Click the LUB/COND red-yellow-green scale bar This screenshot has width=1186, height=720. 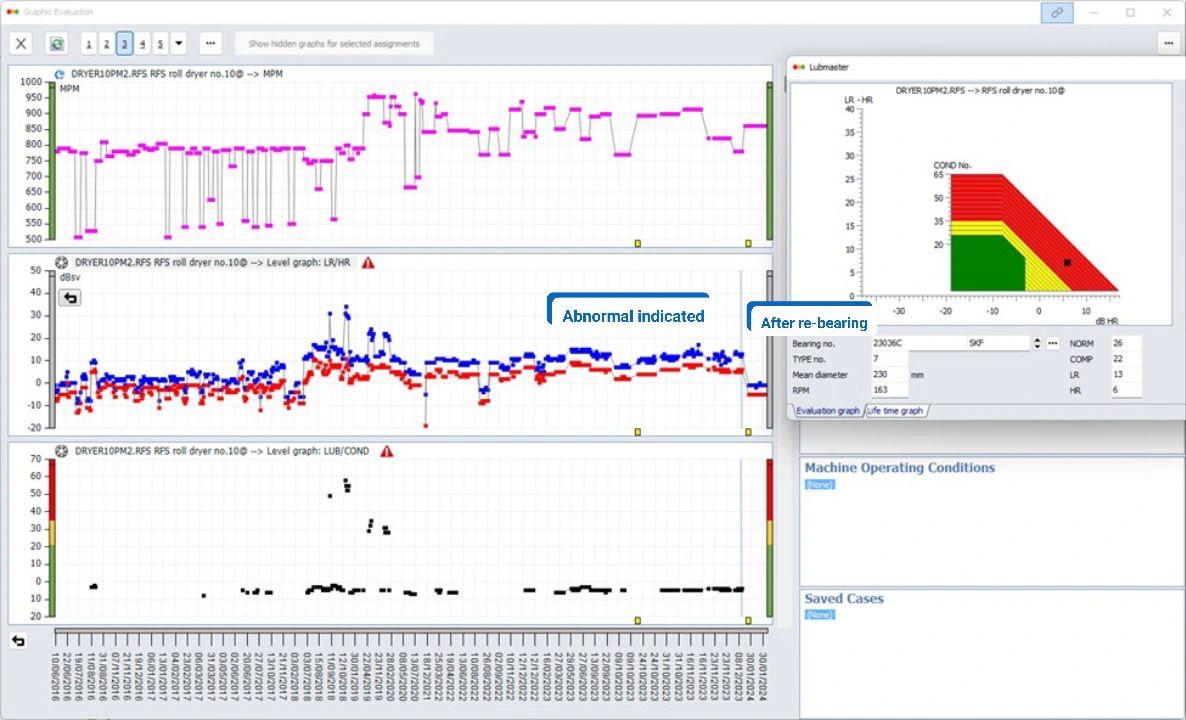(x=52, y=538)
